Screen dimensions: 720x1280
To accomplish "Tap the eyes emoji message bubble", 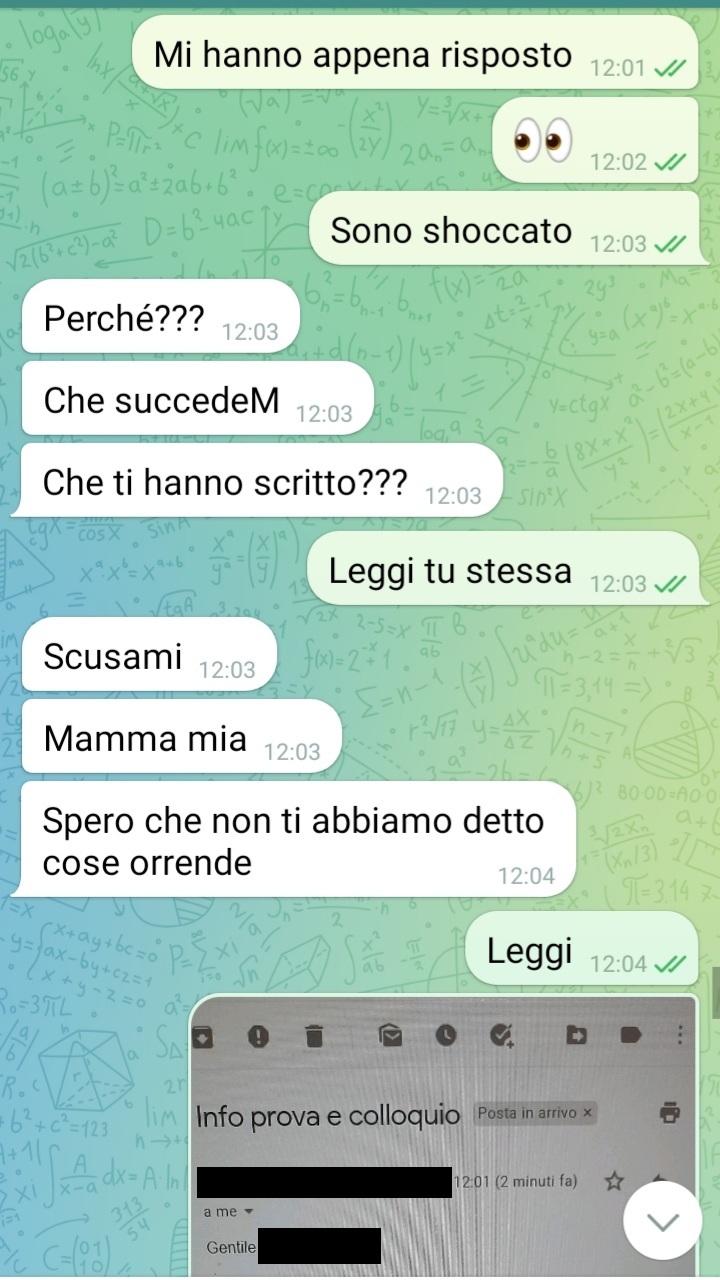I will pos(595,140).
